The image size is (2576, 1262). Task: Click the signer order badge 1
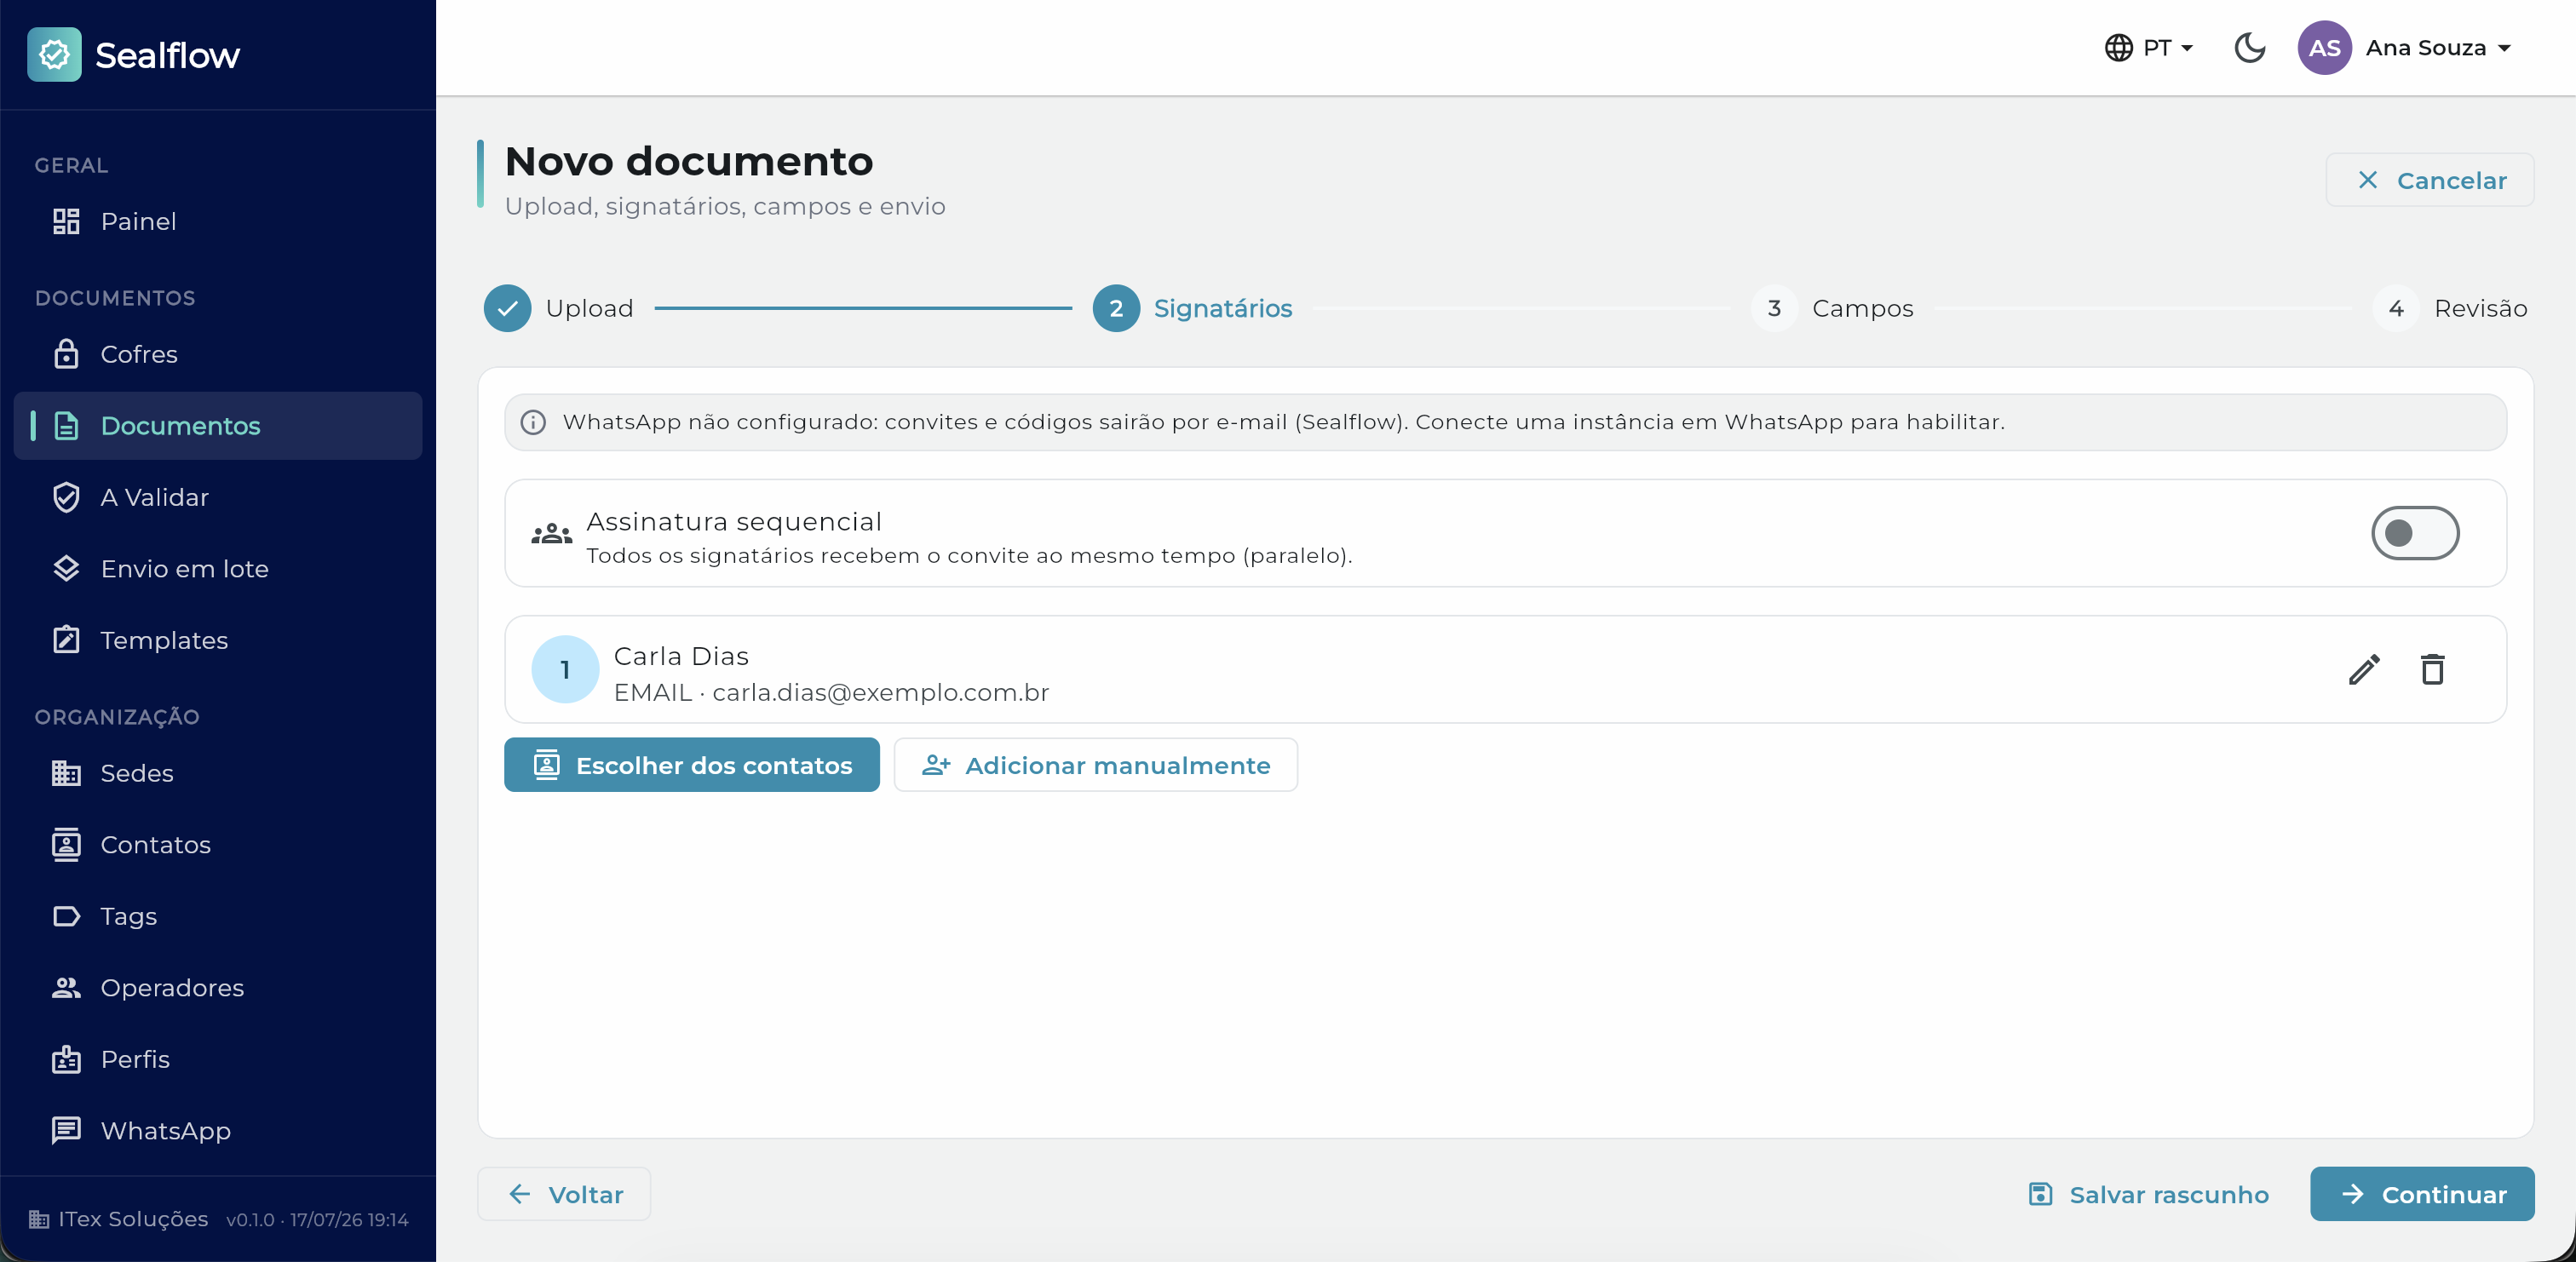[x=565, y=669]
